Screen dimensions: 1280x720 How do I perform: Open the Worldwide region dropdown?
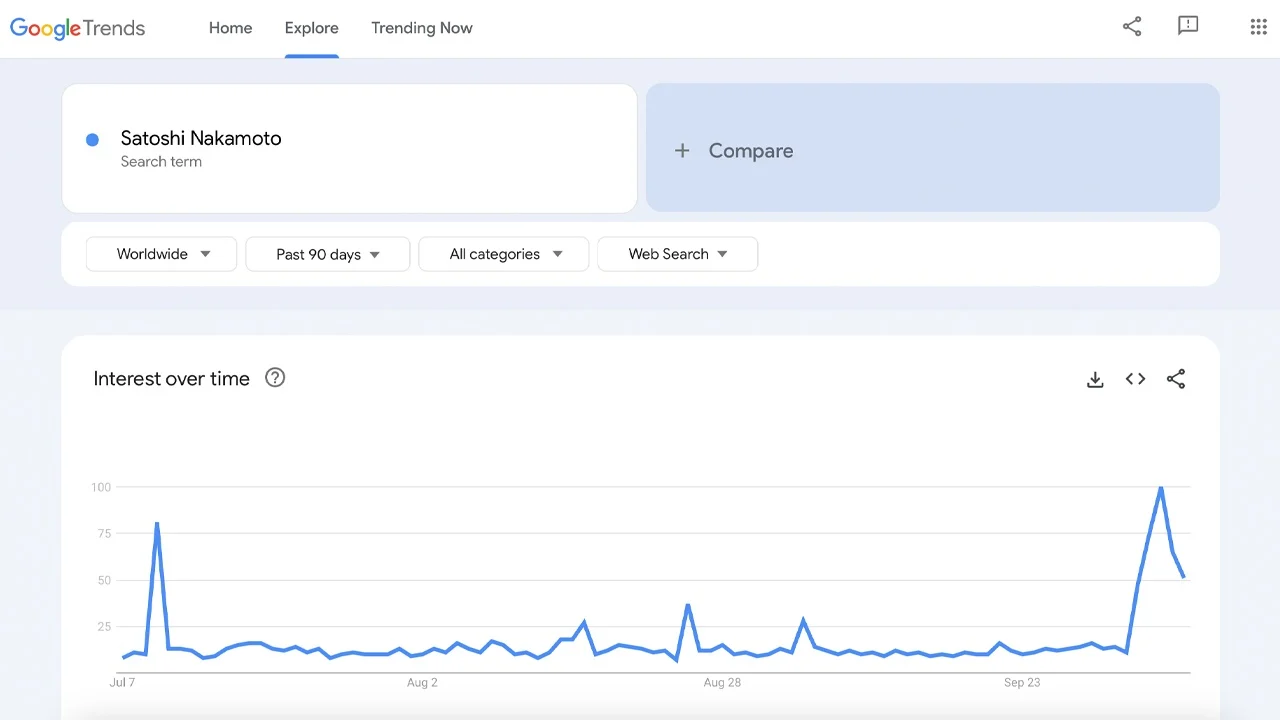coord(161,254)
